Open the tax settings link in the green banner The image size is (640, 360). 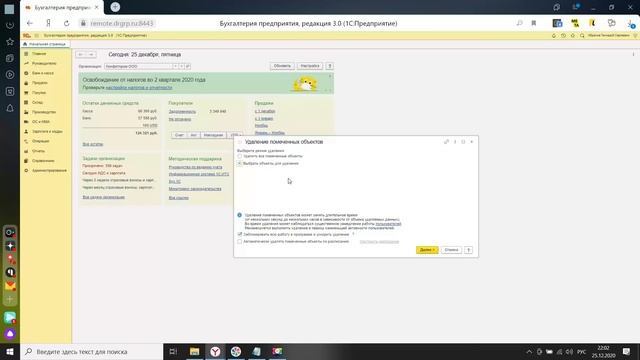(x=139, y=88)
